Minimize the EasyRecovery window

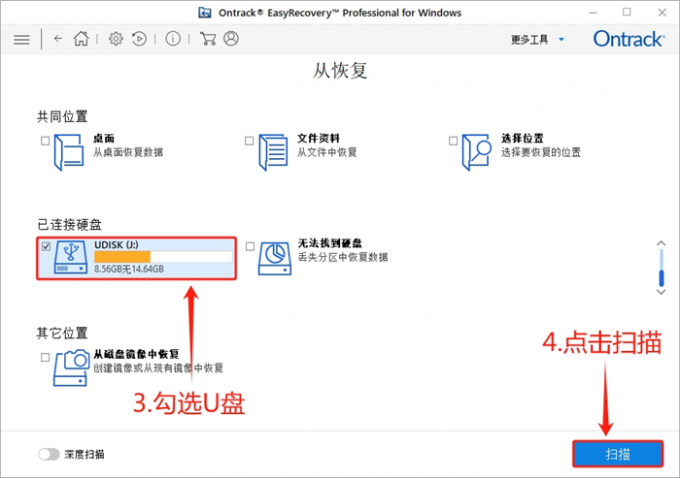coord(593,13)
